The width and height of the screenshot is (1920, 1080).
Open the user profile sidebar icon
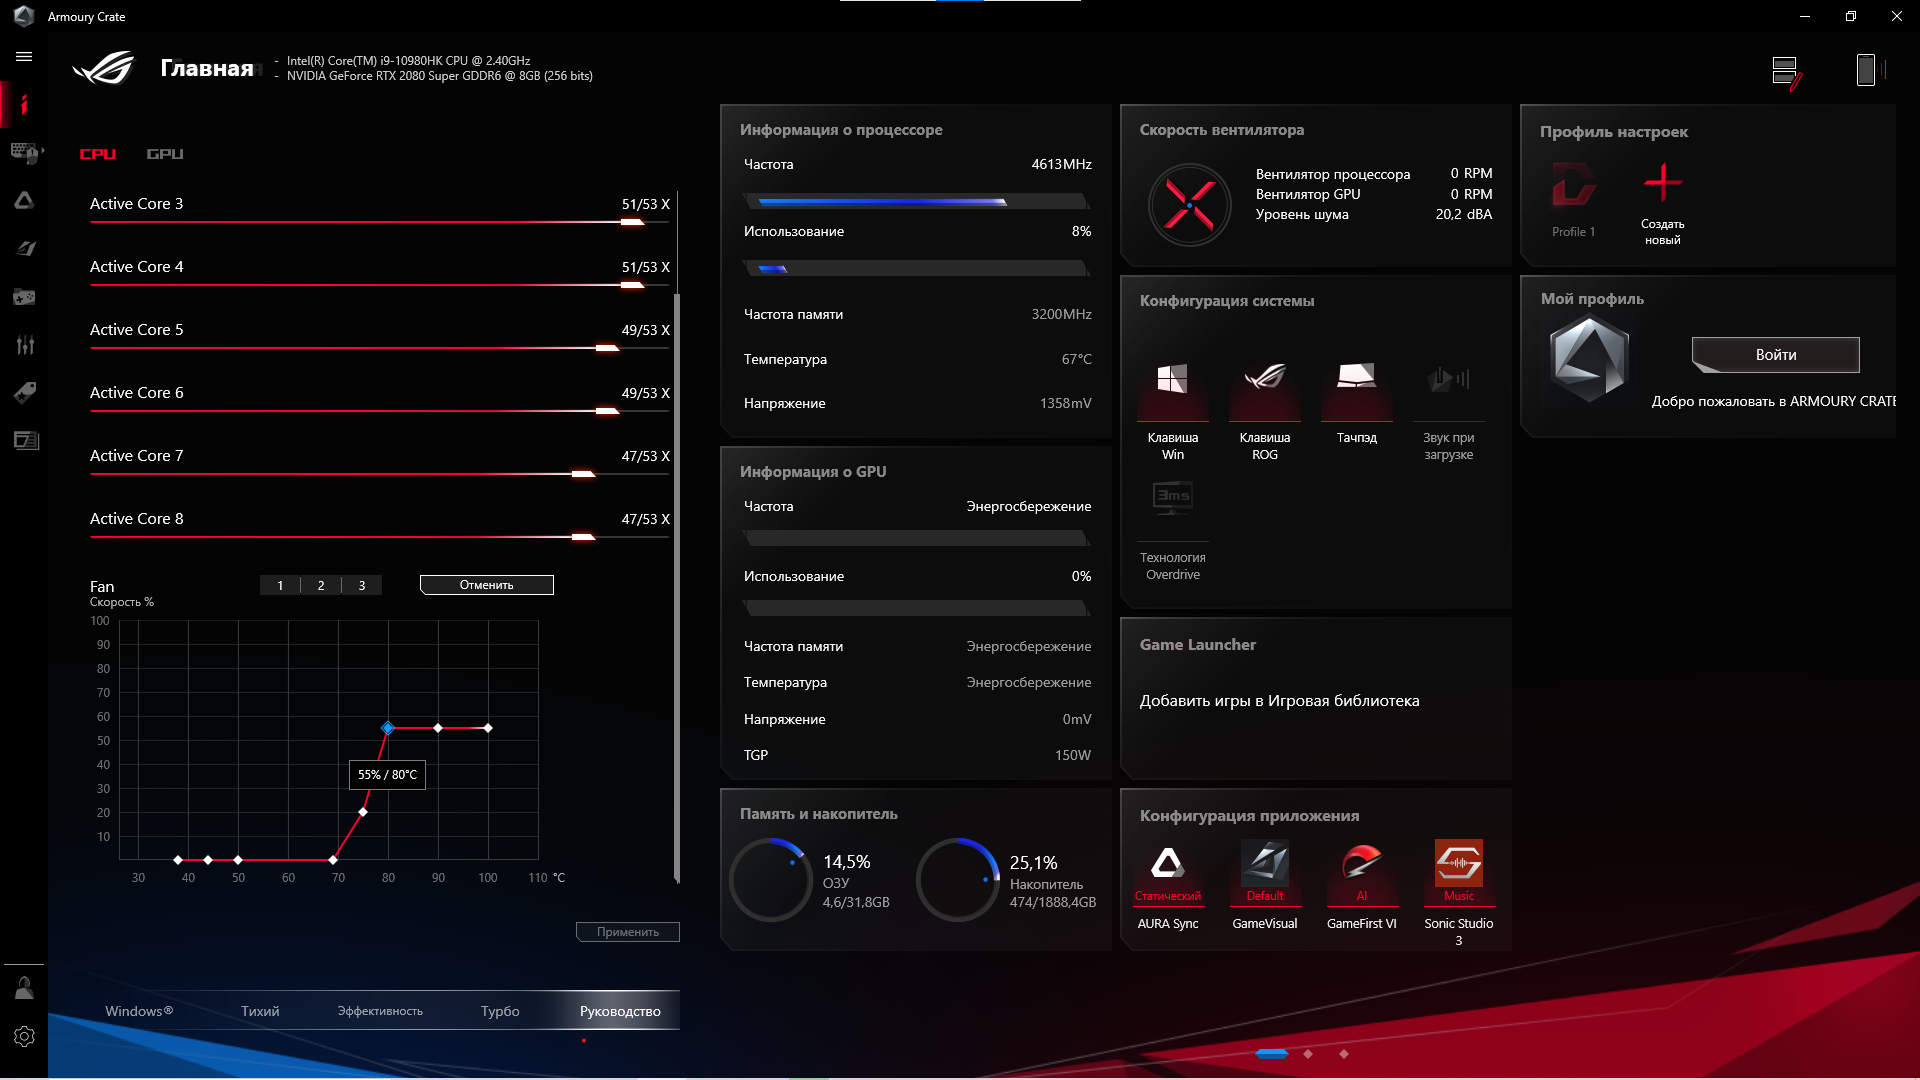pos(24,988)
